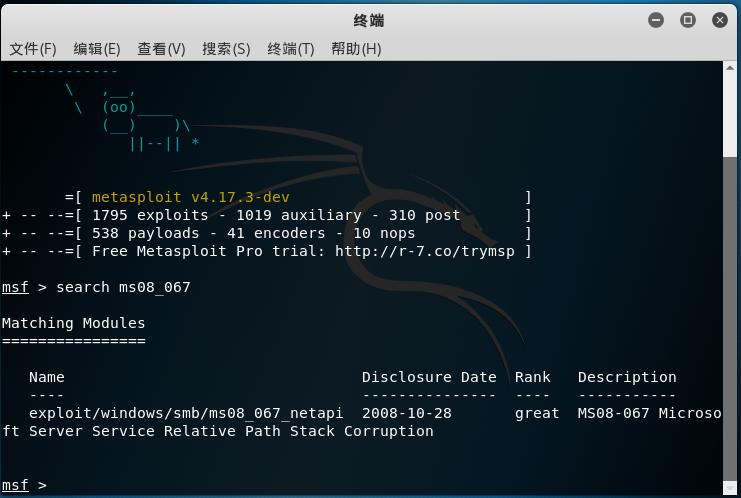Click the vertical scrollbar thumb
The height and width of the screenshot is (498, 741).
click(730, 318)
